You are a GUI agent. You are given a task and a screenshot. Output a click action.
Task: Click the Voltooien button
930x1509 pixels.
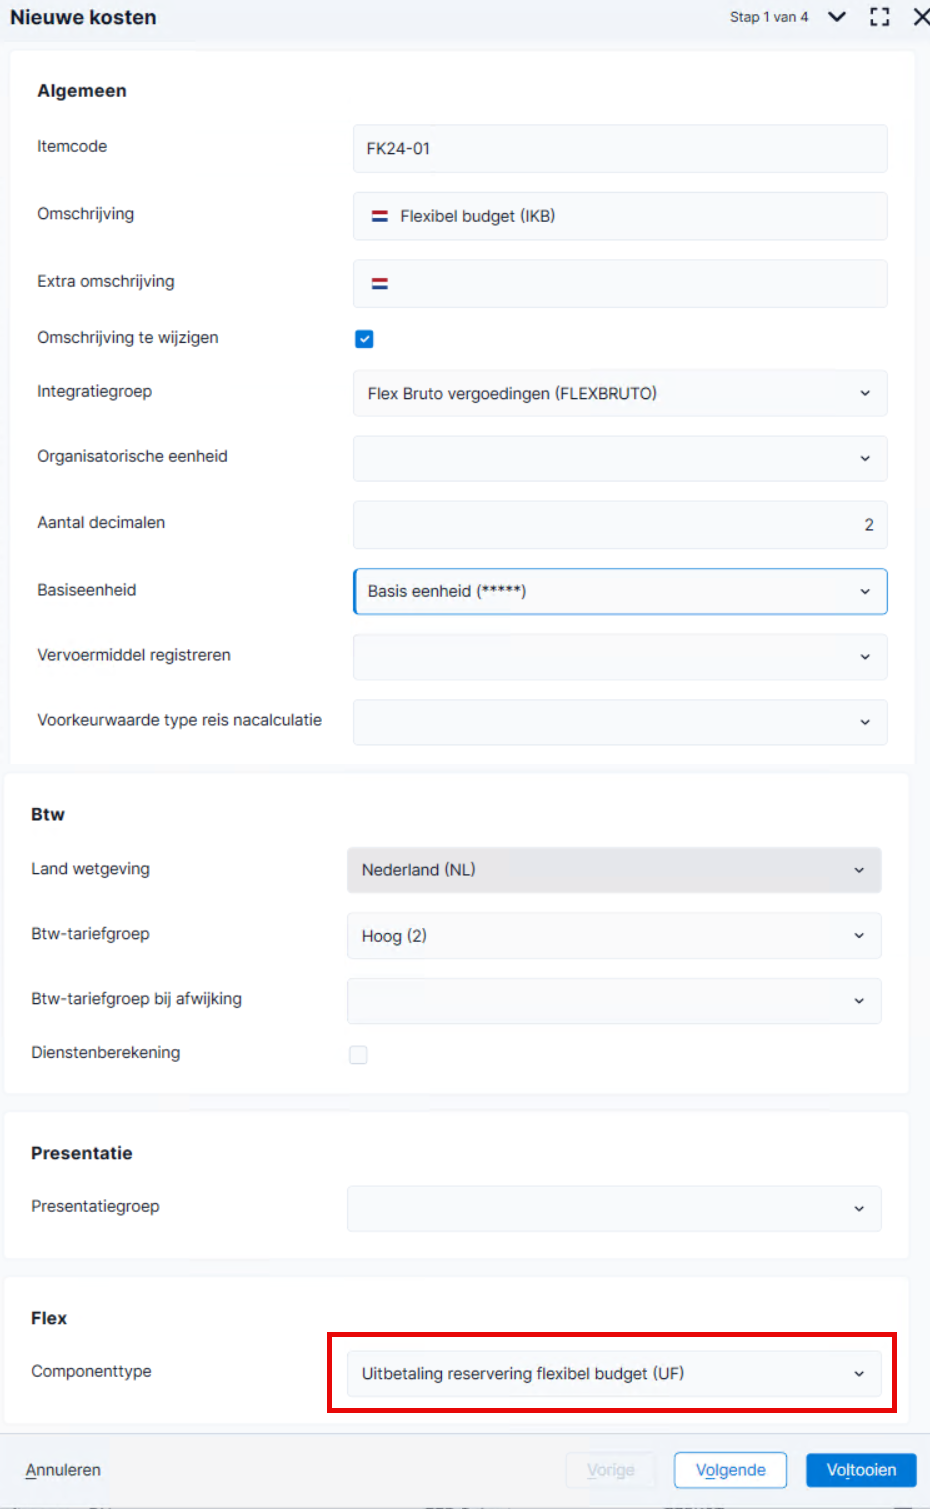tap(861, 1470)
